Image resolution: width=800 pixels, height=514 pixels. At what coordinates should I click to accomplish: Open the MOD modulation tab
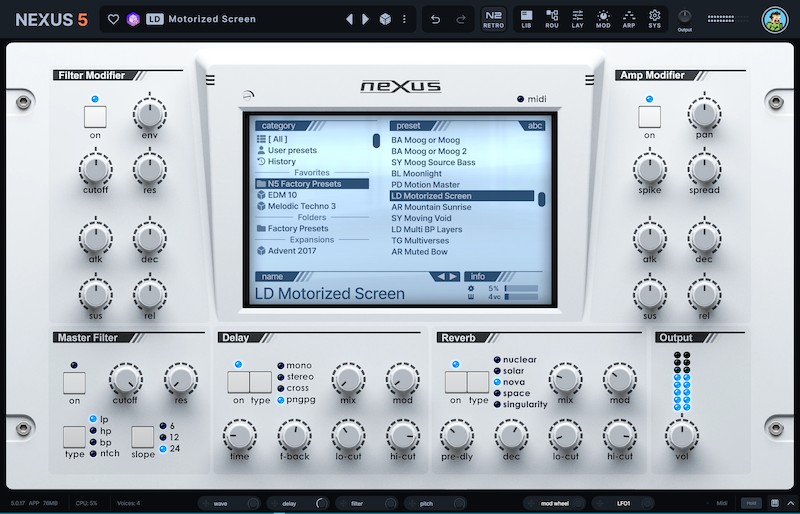coord(603,19)
